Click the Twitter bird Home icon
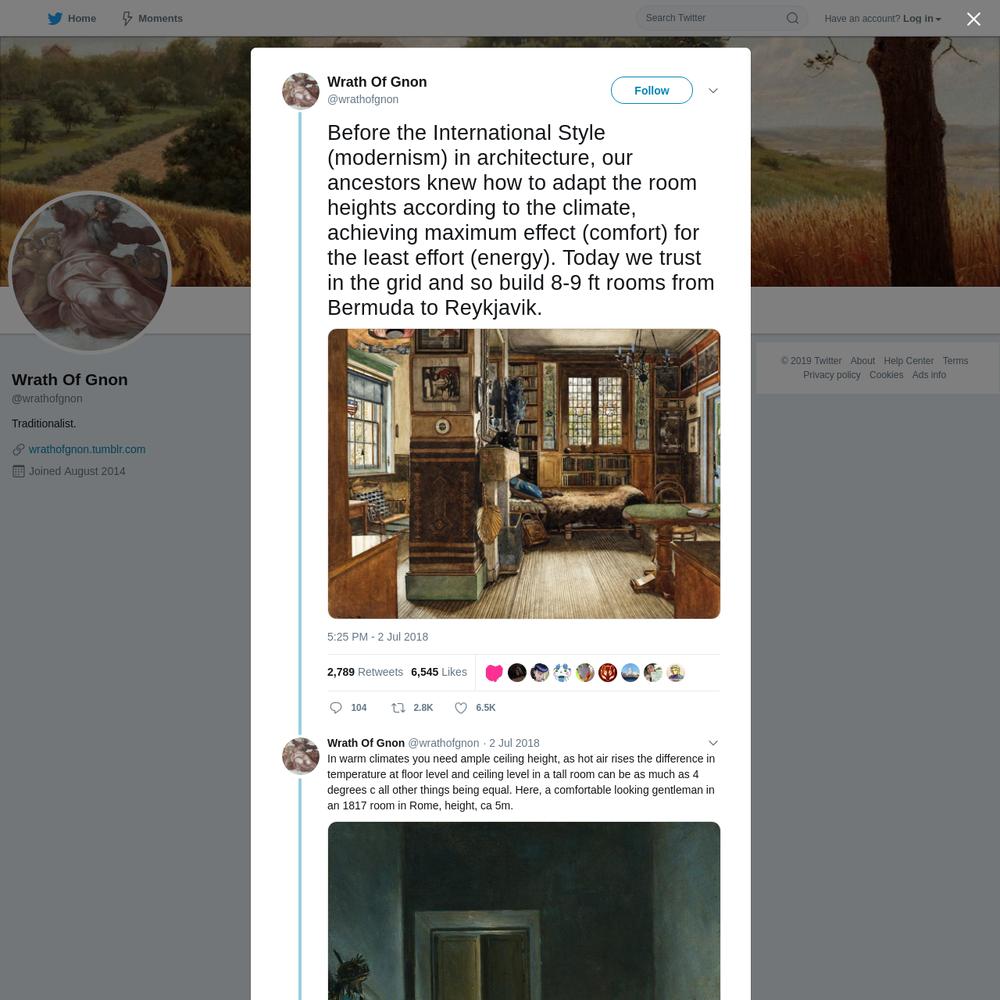1000x1000 pixels. click(x=55, y=18)
